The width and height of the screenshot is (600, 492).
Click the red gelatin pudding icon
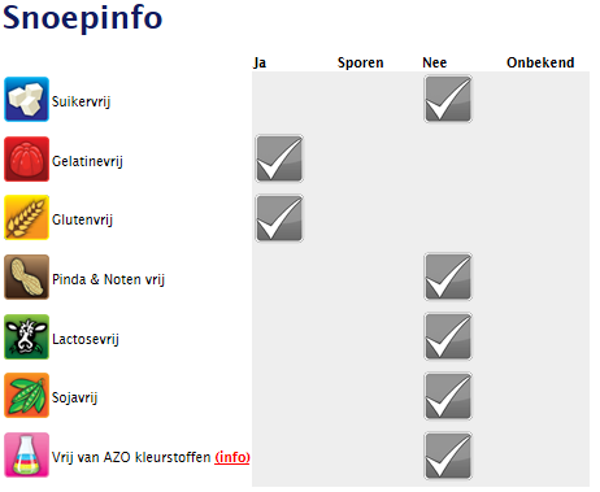click(27, 159)
